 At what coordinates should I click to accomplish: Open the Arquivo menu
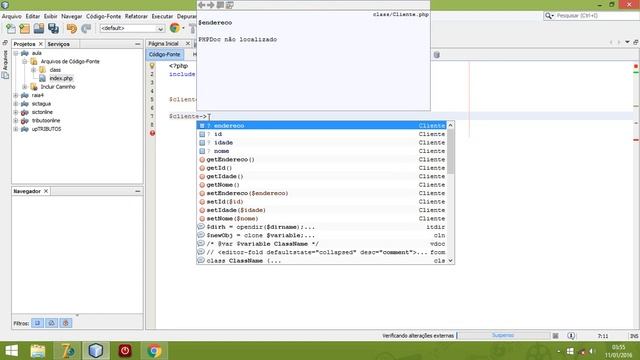coord(11,16)
